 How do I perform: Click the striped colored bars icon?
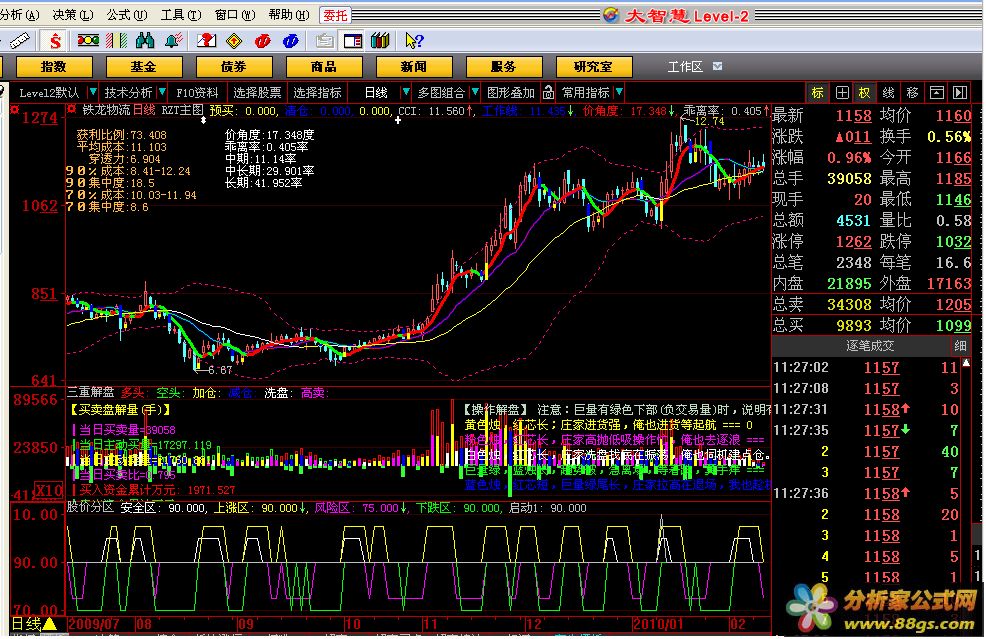point(116,41)
